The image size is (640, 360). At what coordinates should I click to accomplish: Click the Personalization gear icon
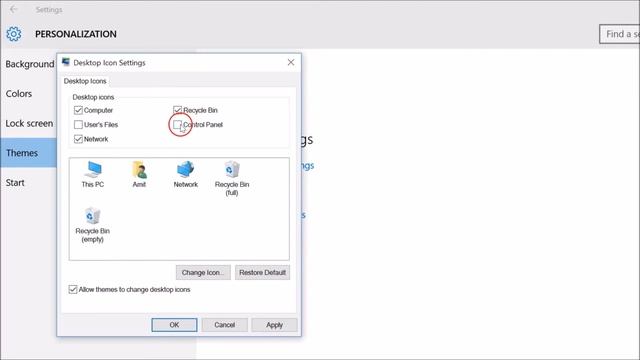[x=13, y=34]
